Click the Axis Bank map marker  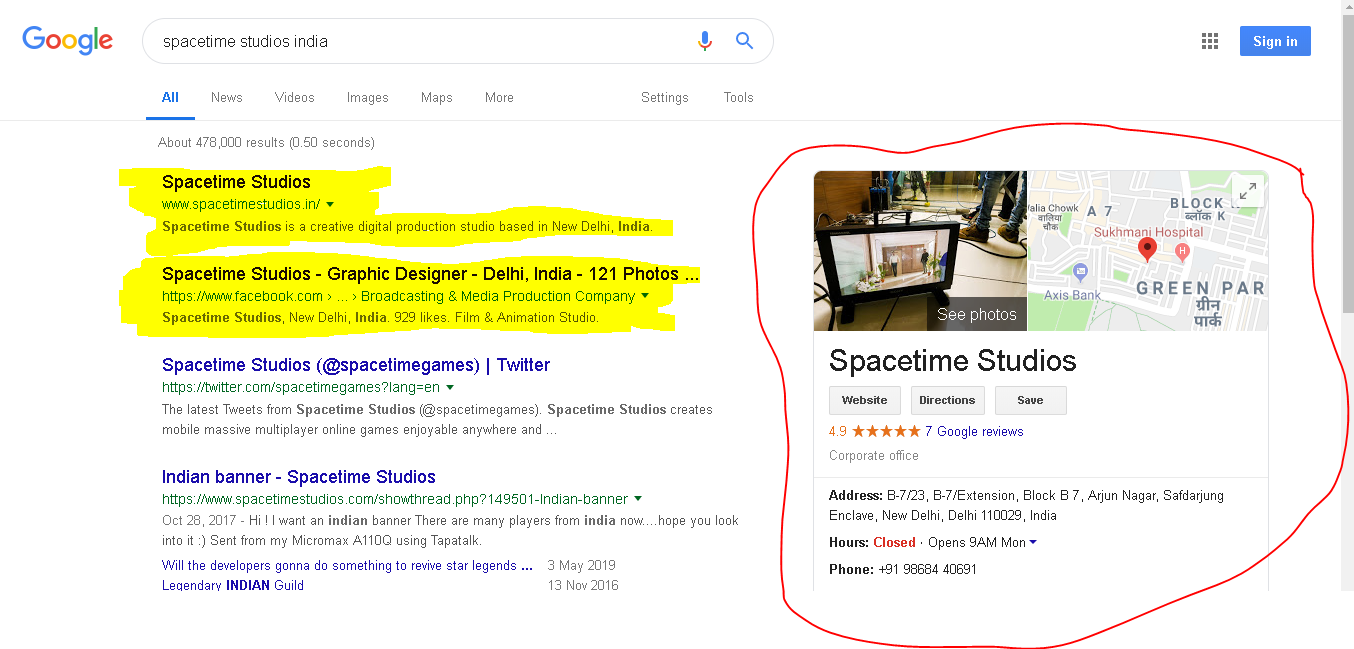pyautogui.click(x=1080, y=272)
